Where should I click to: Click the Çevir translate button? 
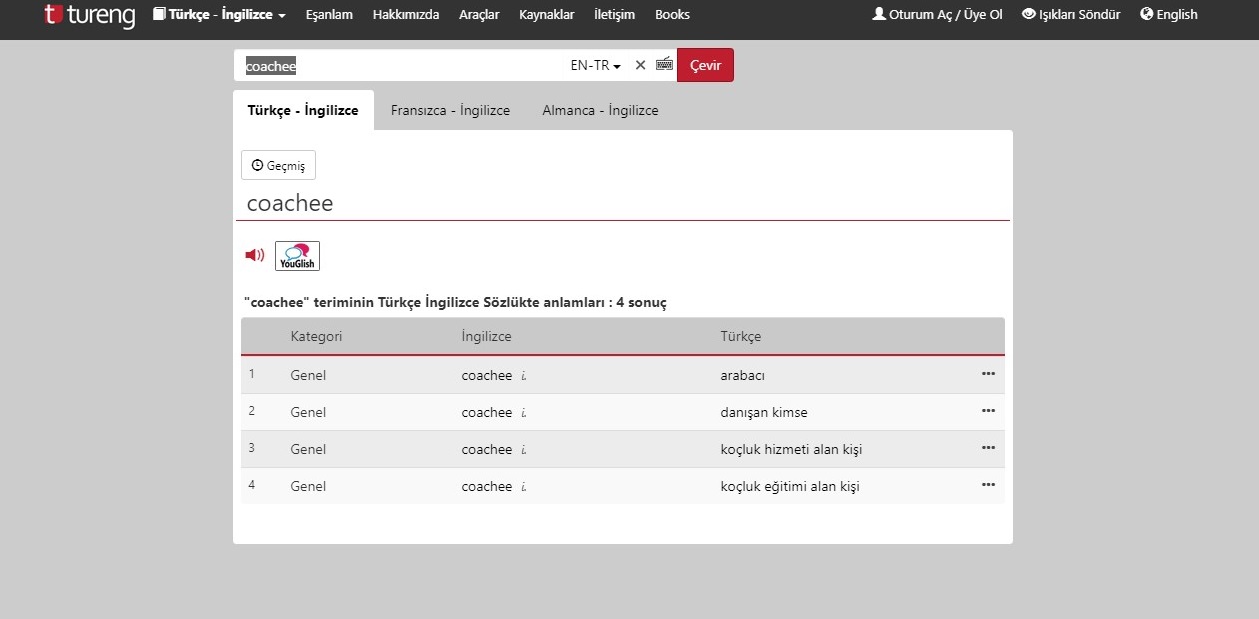click(x=705, y=65)
